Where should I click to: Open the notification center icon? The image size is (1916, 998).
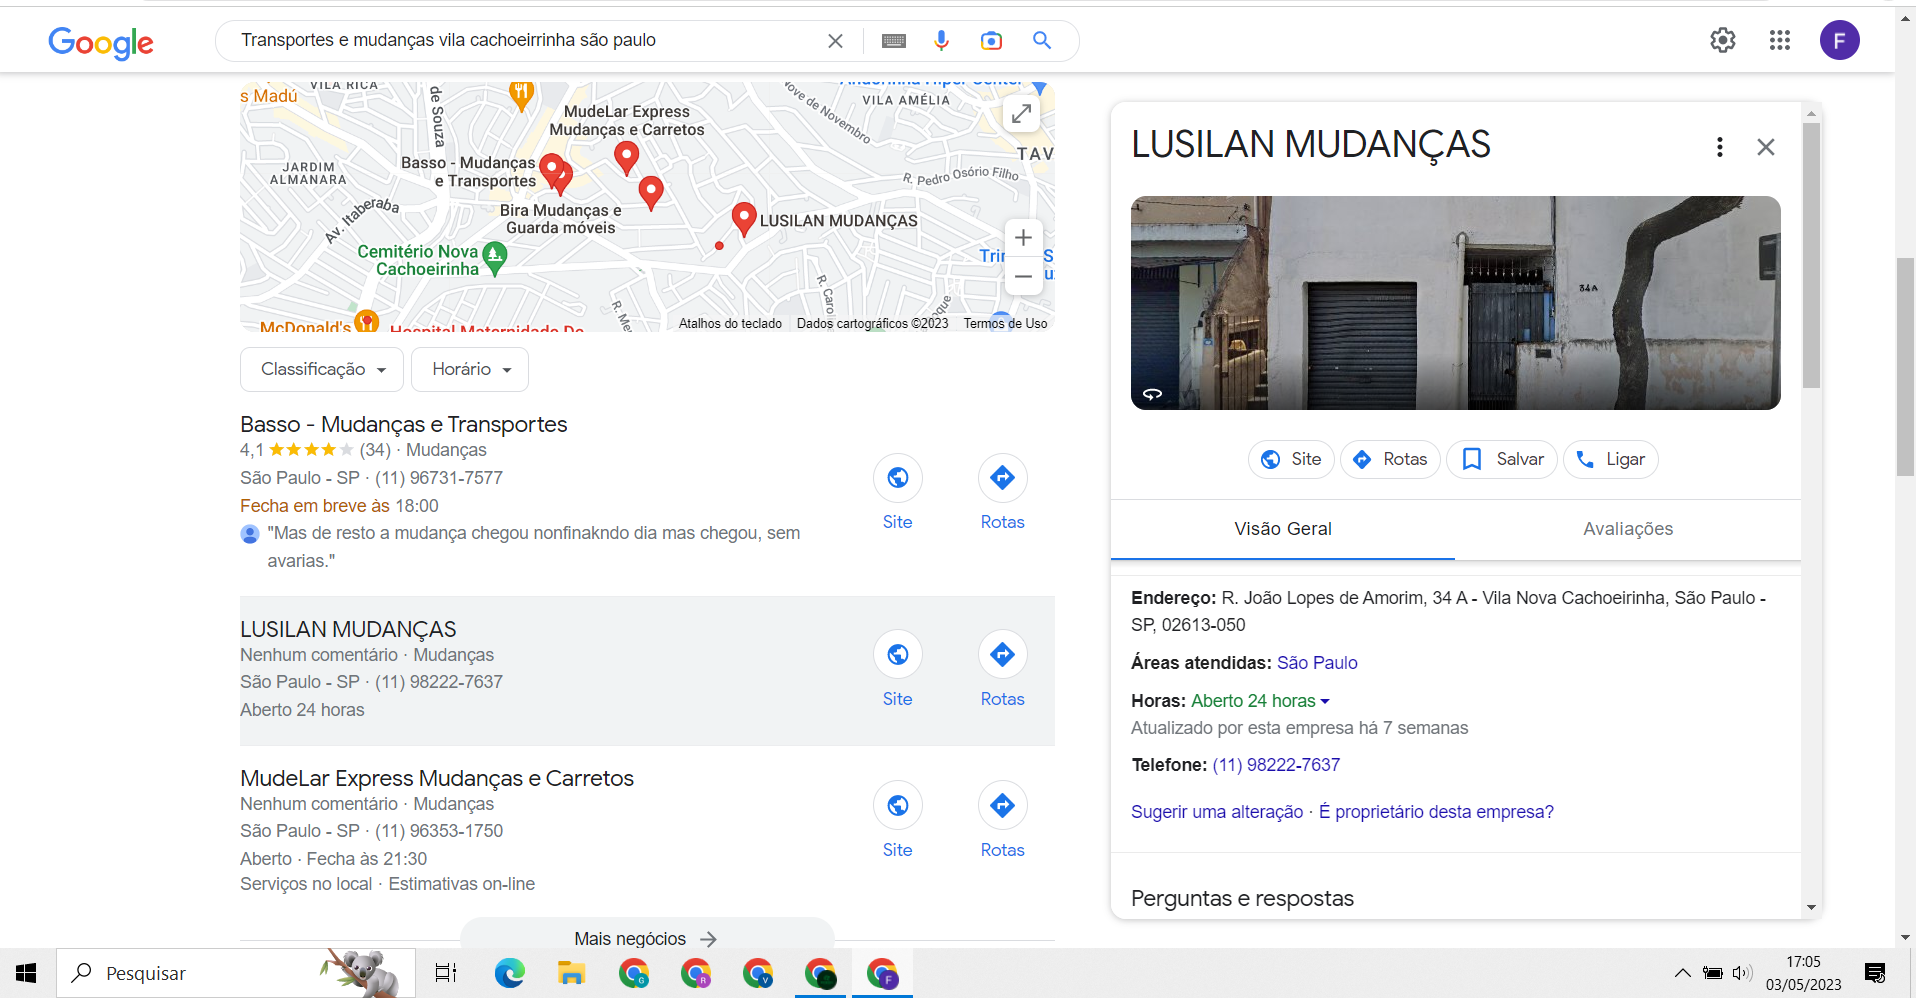tap(1875, 973)
